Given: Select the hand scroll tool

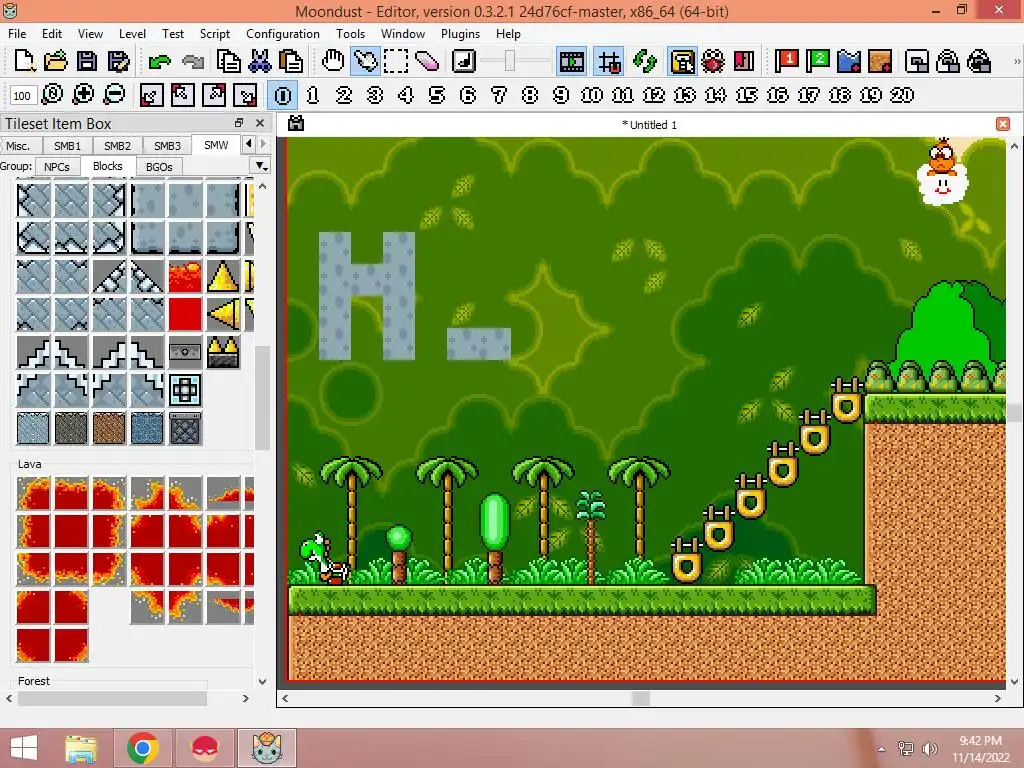Looking at the screenshot, I should click(333, 61).
